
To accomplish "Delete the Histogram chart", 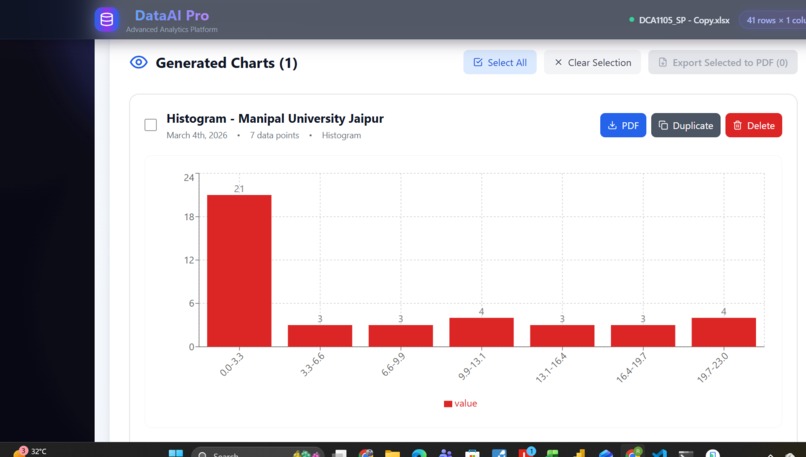I will [x=754, y=125].
